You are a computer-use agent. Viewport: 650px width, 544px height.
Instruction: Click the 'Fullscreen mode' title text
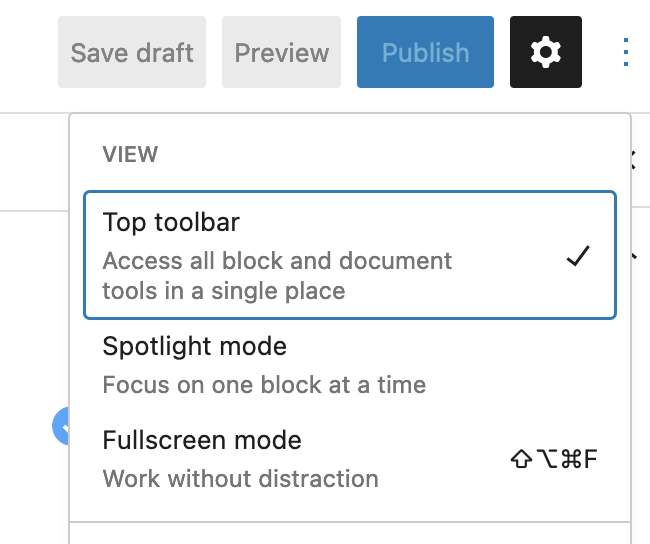(202, 440)
